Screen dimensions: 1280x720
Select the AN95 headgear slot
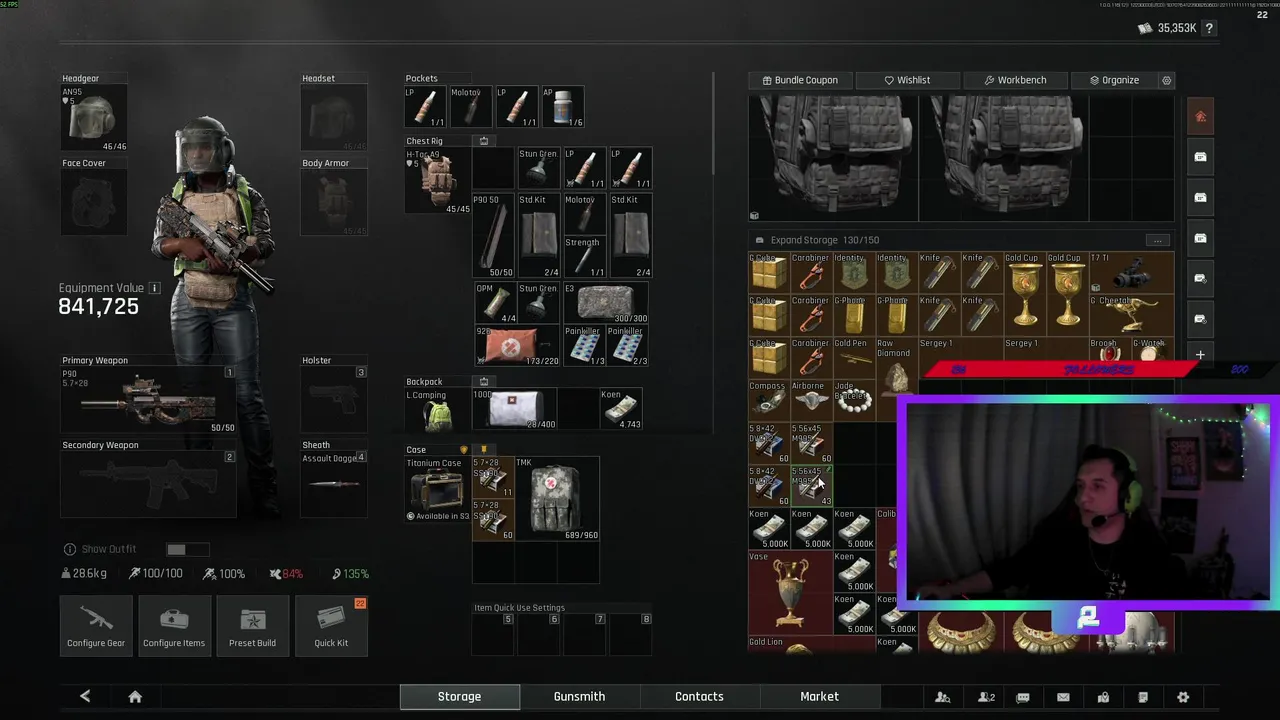[x=95, y=119]
